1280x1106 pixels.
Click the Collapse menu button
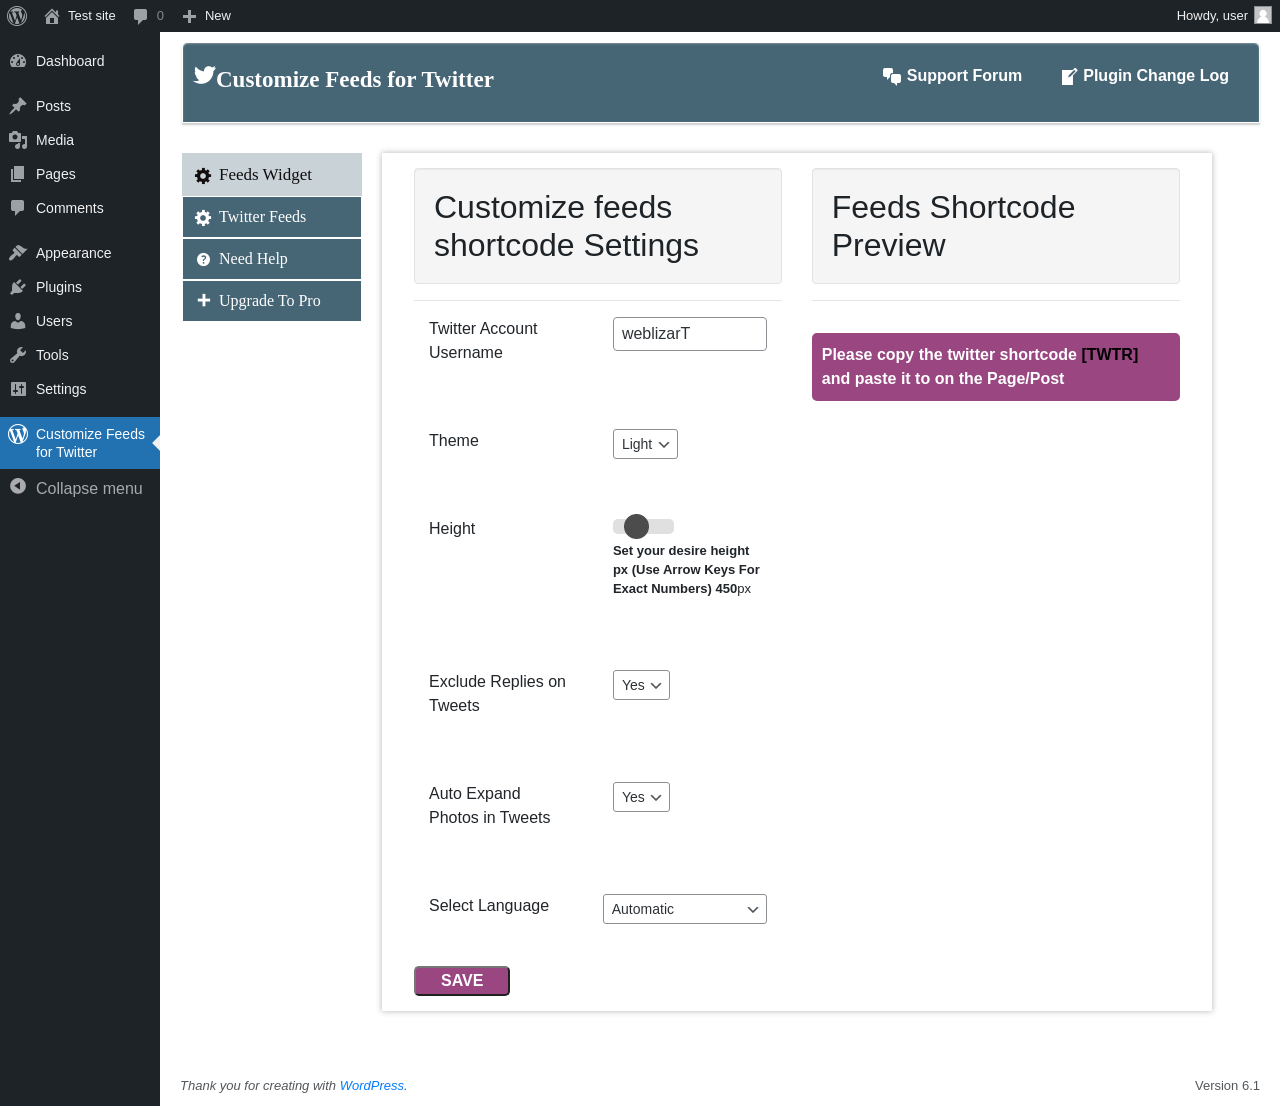point(80,488)
